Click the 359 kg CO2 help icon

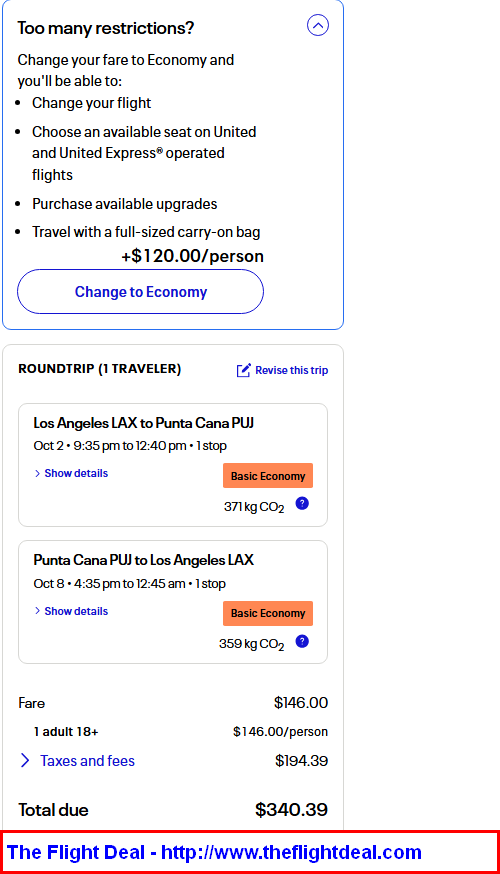tap(302, 641)
